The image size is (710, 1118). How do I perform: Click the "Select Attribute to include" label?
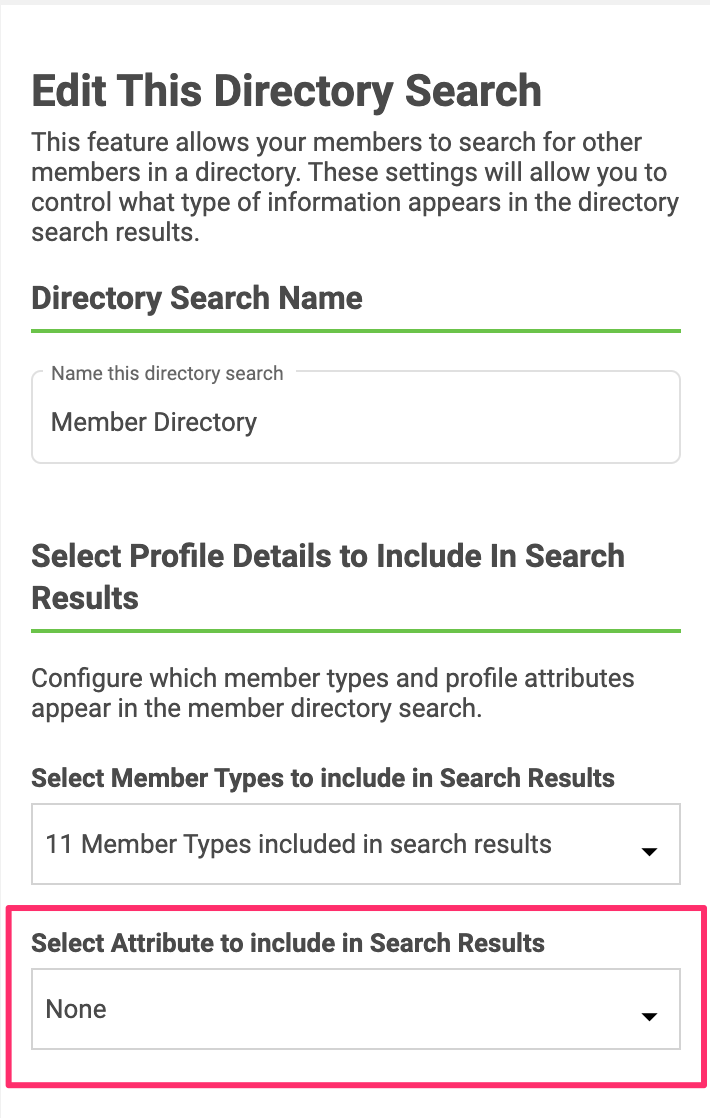point(288,942)
